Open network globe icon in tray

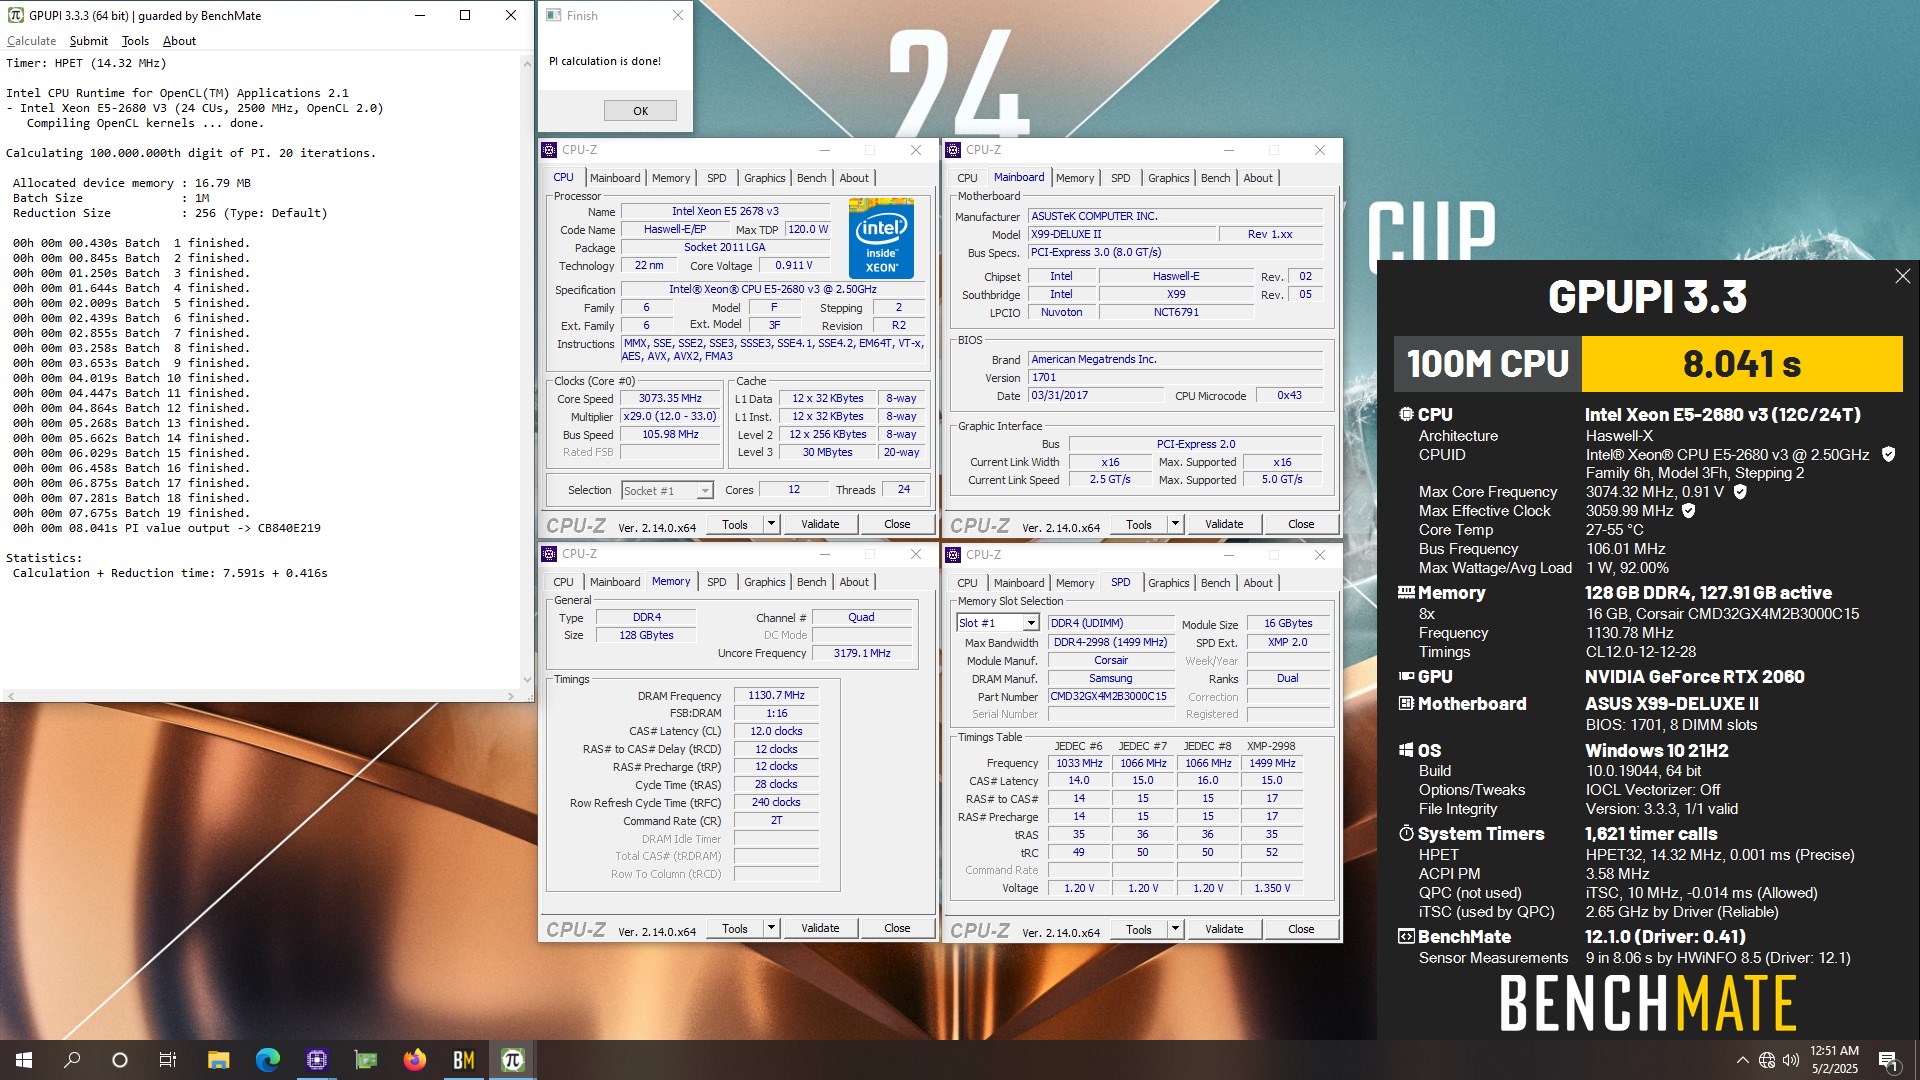click(x=1767, y=1060)
